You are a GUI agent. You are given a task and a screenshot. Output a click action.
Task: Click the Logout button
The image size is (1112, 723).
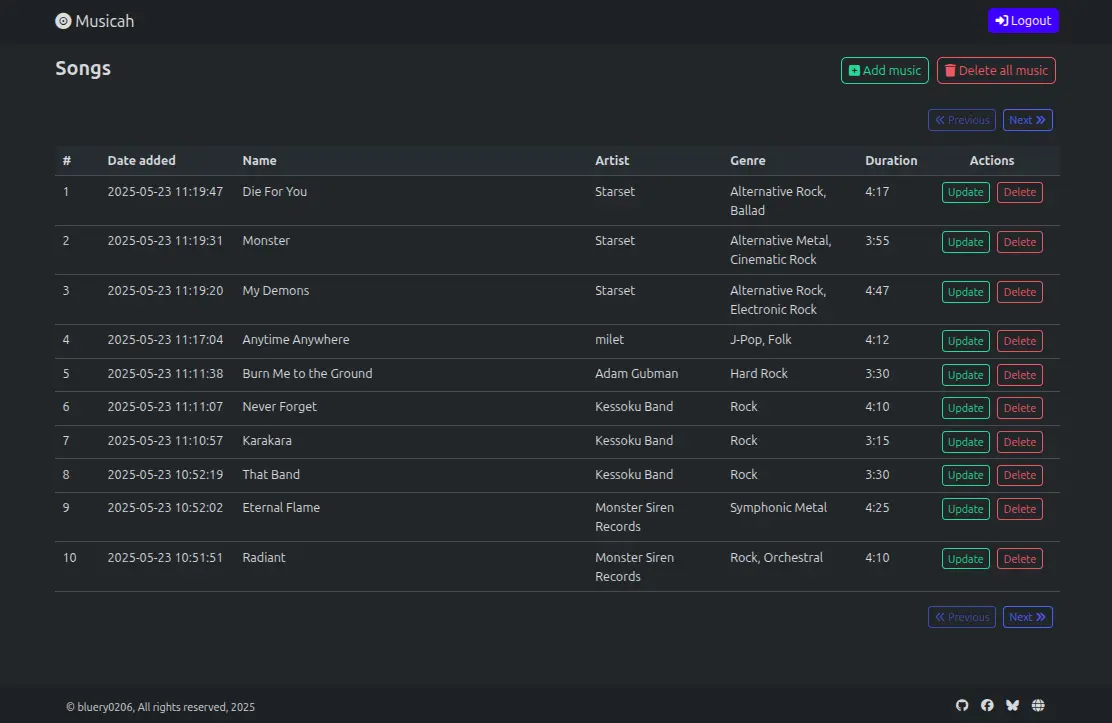click(x=1023, y=21)
